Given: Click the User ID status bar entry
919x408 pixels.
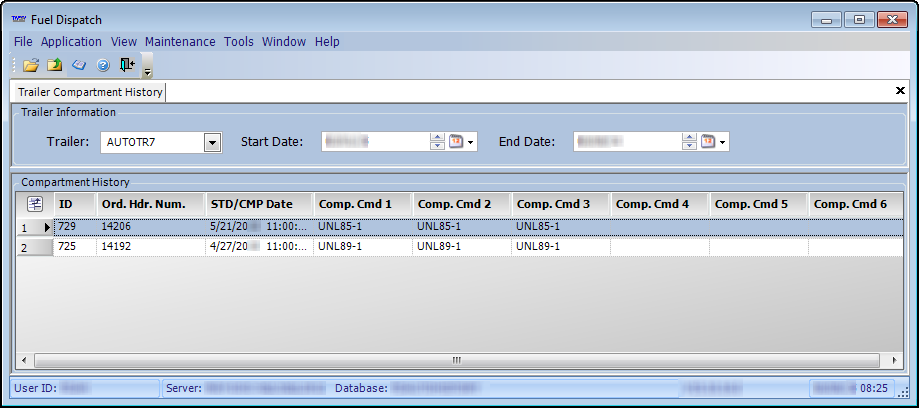Looking at the screenshot, I should (85, 388).
